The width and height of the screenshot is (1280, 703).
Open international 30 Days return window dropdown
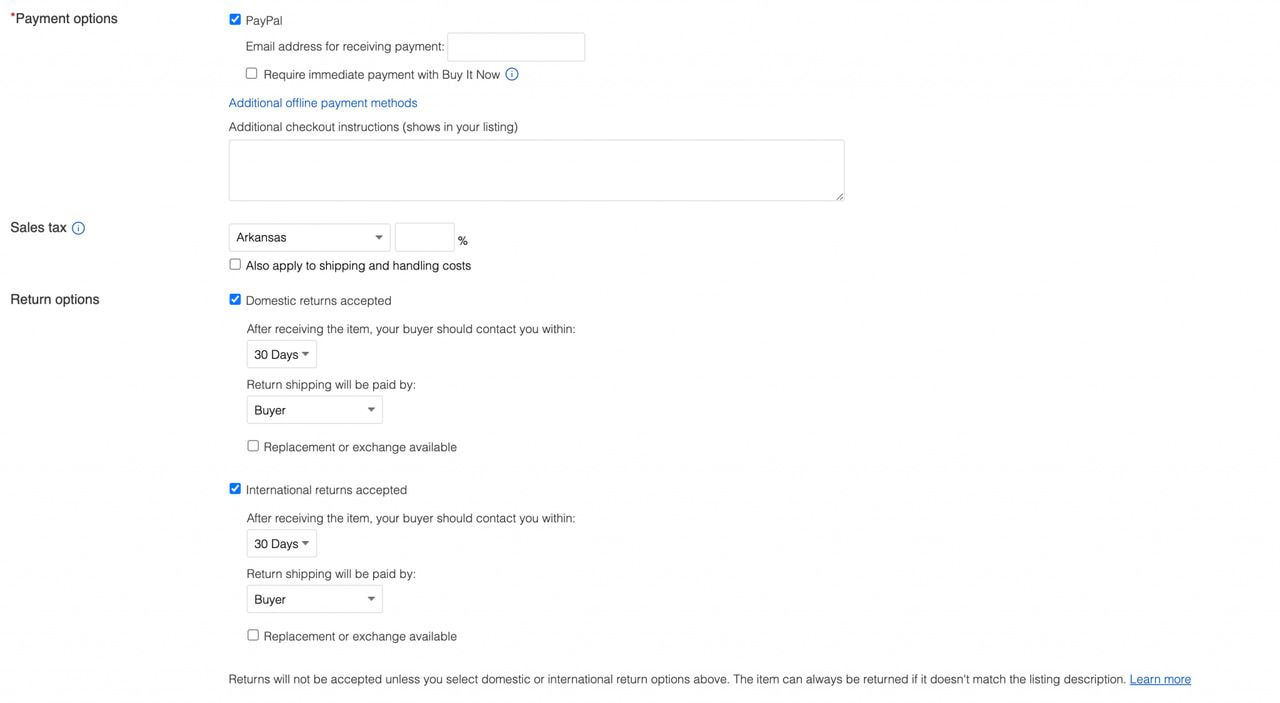pos(281,543)
